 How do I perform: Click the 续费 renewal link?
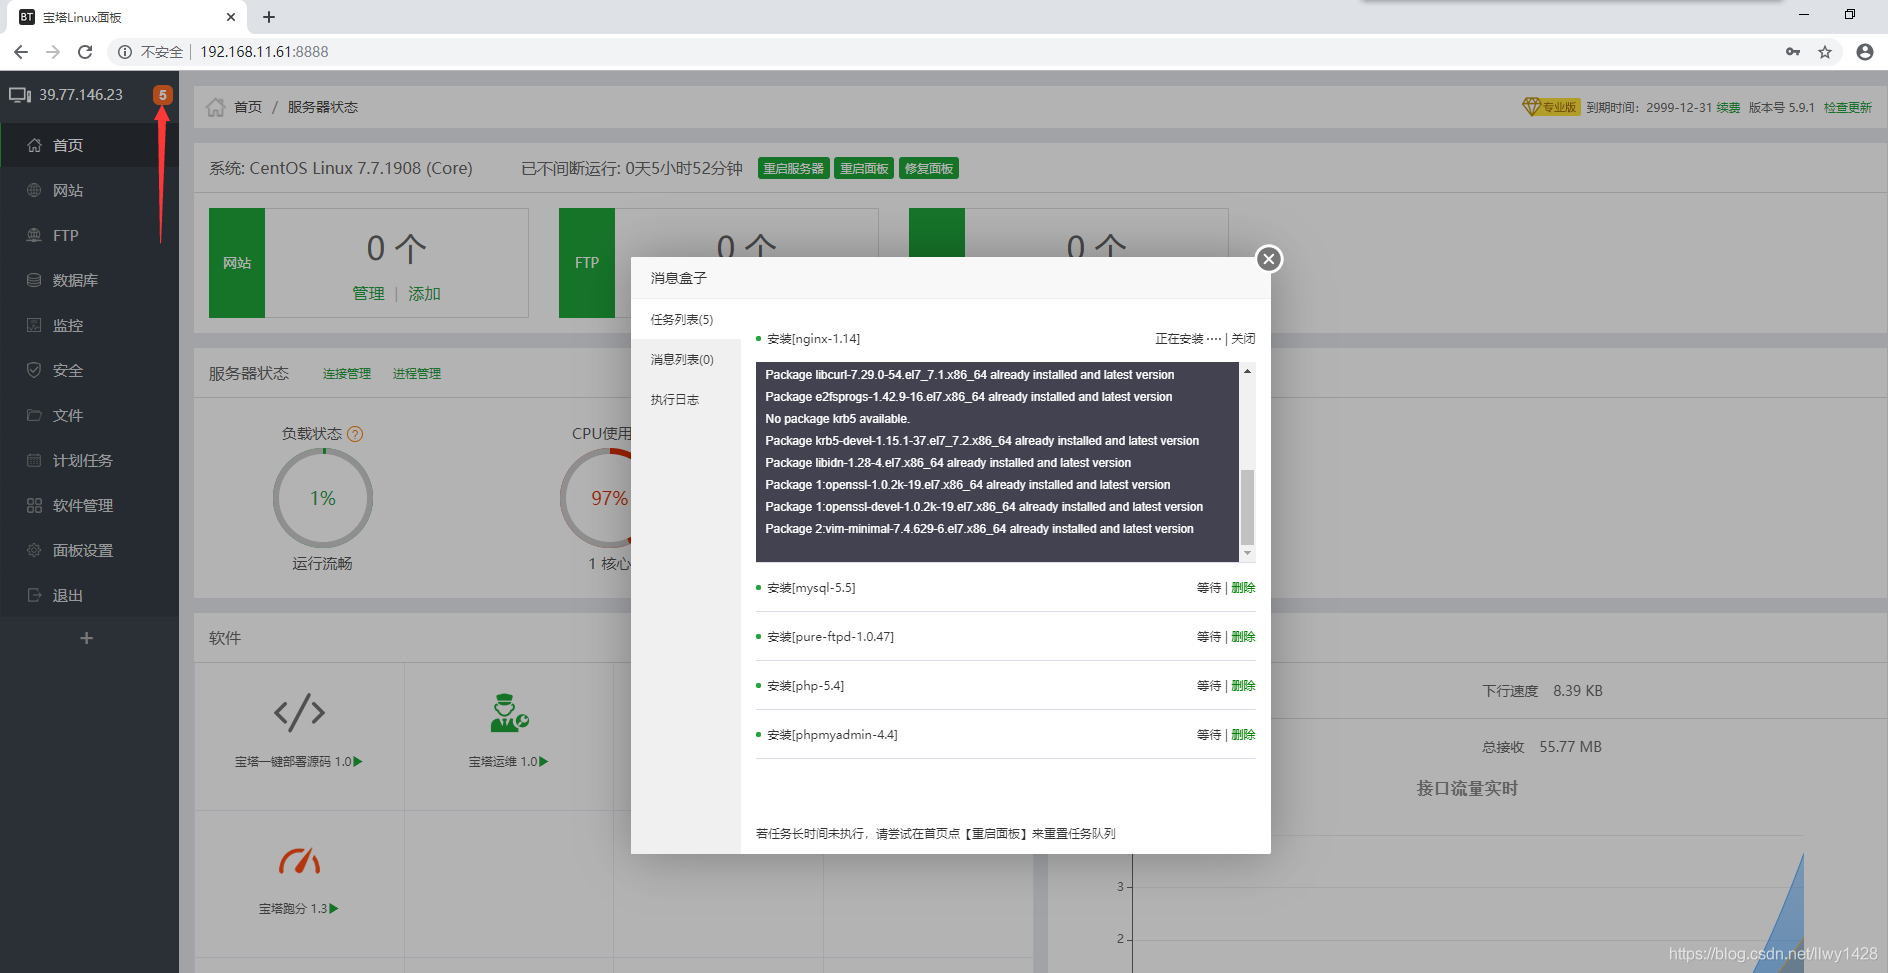tap(1728, 108)
